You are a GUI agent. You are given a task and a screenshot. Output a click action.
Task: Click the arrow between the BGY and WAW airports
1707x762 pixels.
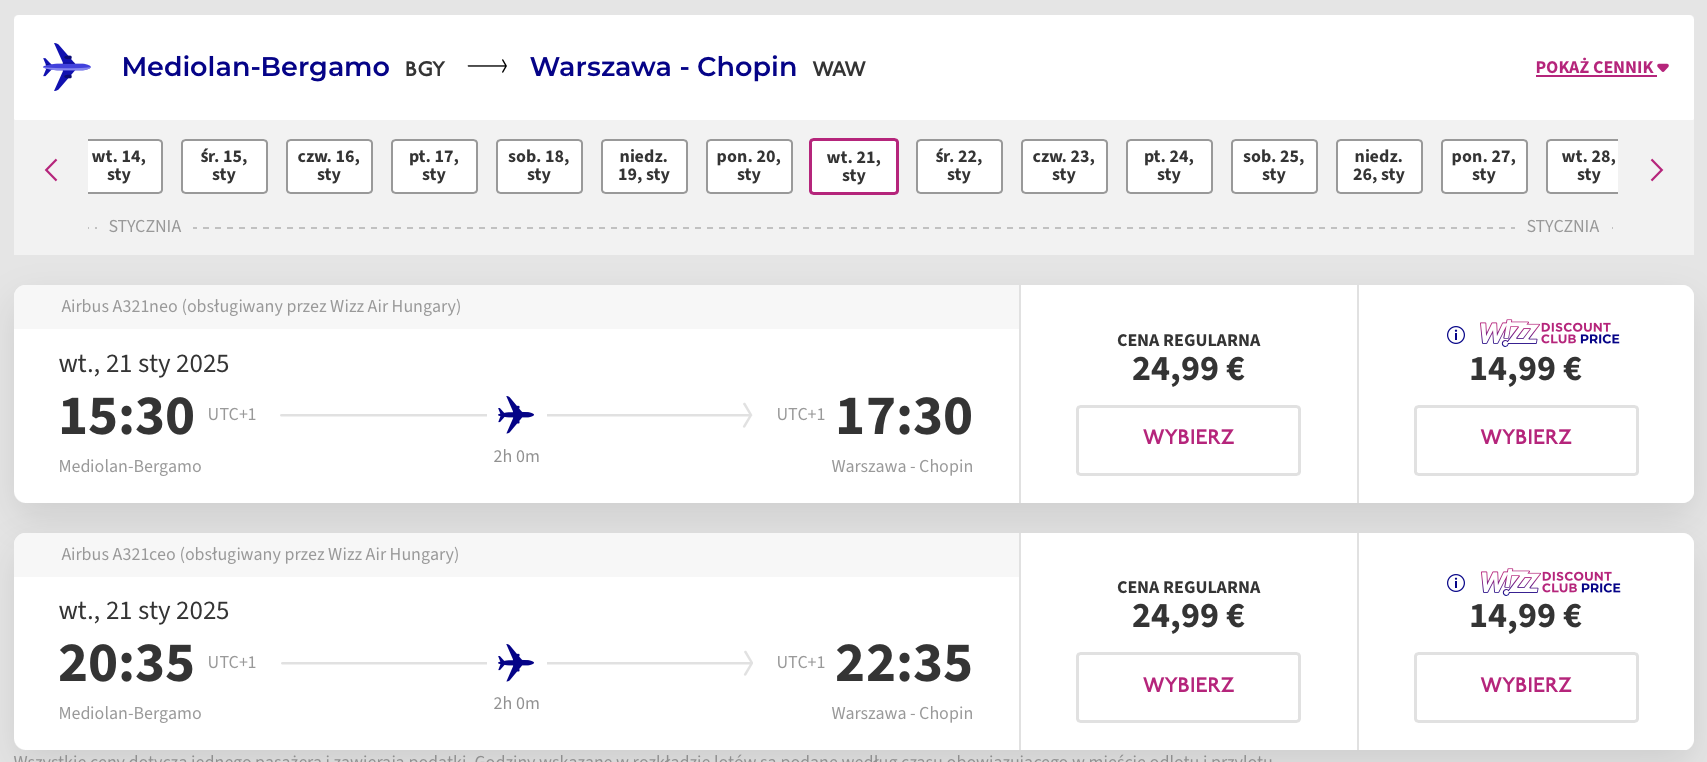tap(488, 67)
